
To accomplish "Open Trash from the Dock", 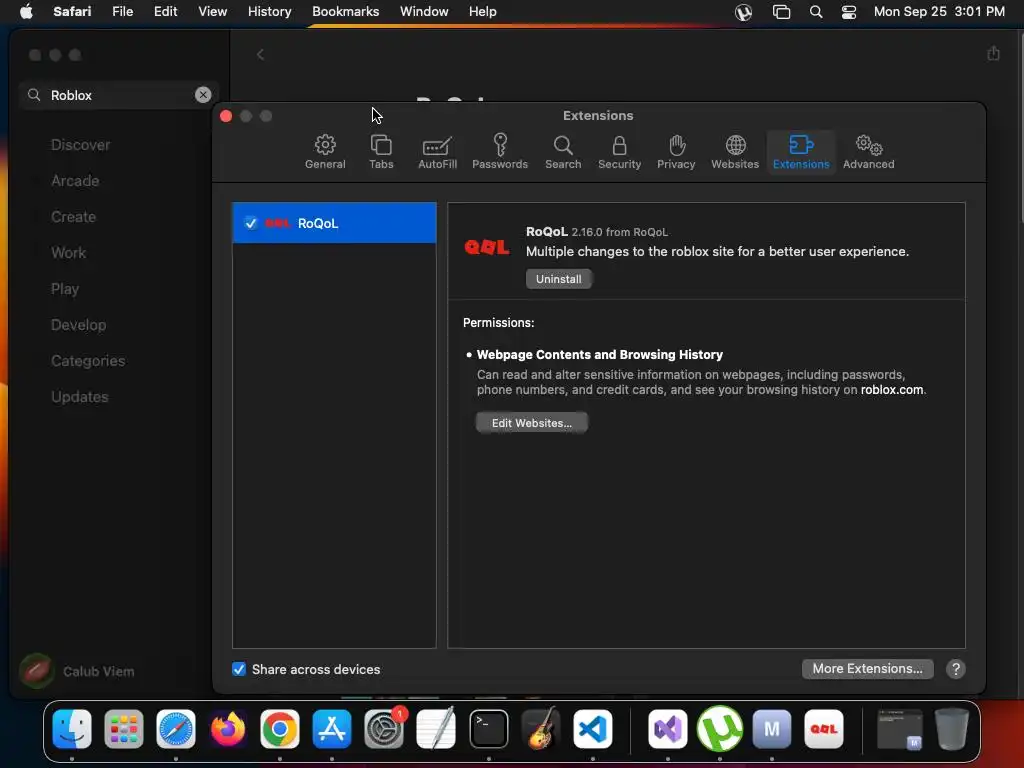I will click(952, 729).
